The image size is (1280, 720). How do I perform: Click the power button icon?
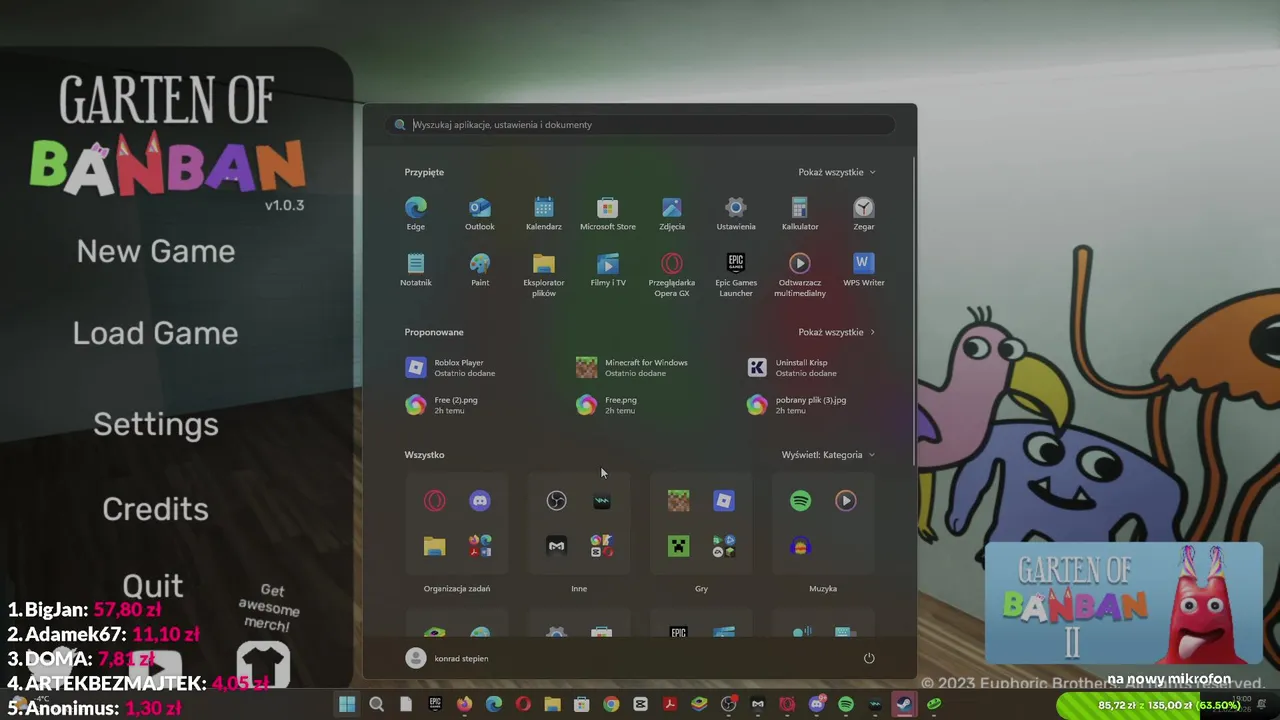point(869,658)
